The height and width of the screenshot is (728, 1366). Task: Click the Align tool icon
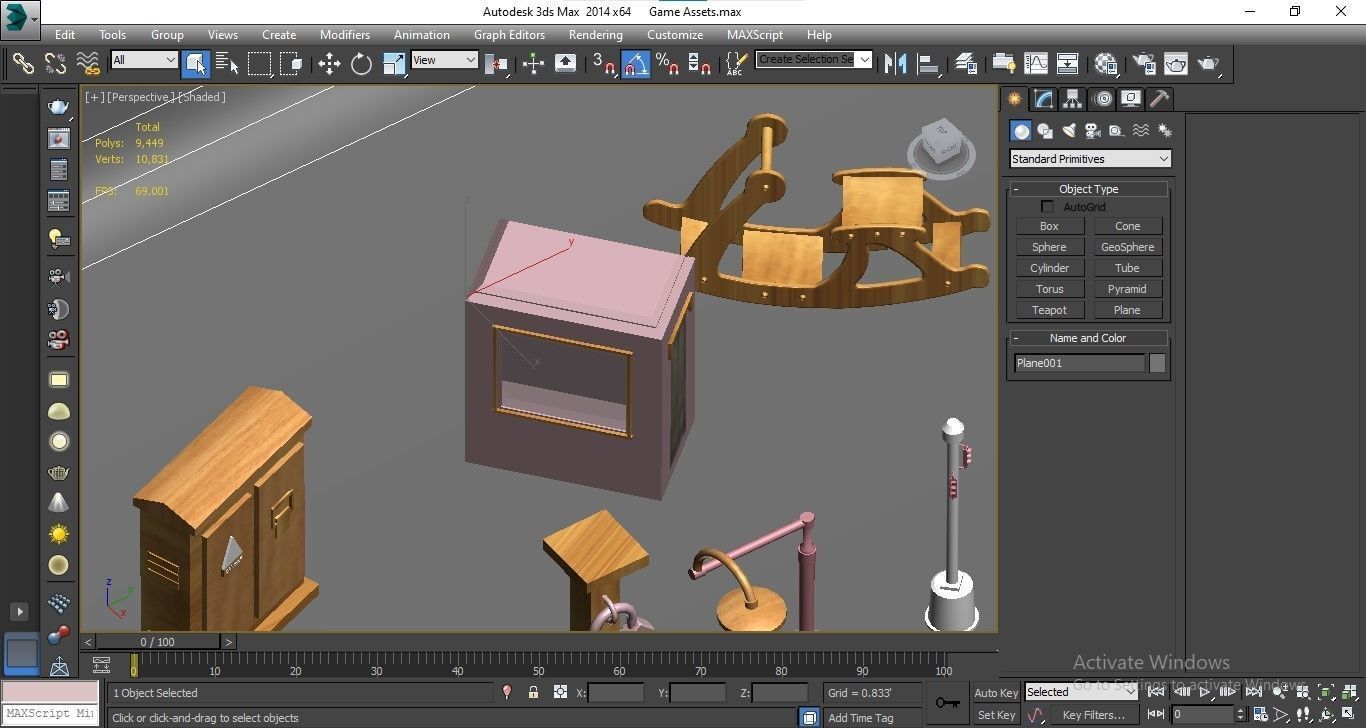click(x=929, y=64)
